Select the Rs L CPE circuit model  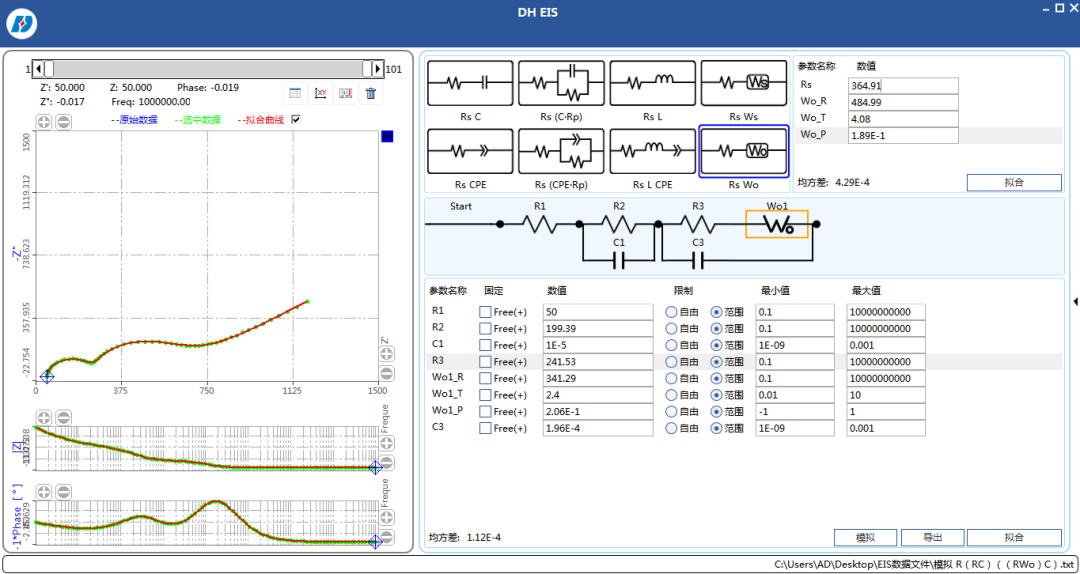(652, 151)
